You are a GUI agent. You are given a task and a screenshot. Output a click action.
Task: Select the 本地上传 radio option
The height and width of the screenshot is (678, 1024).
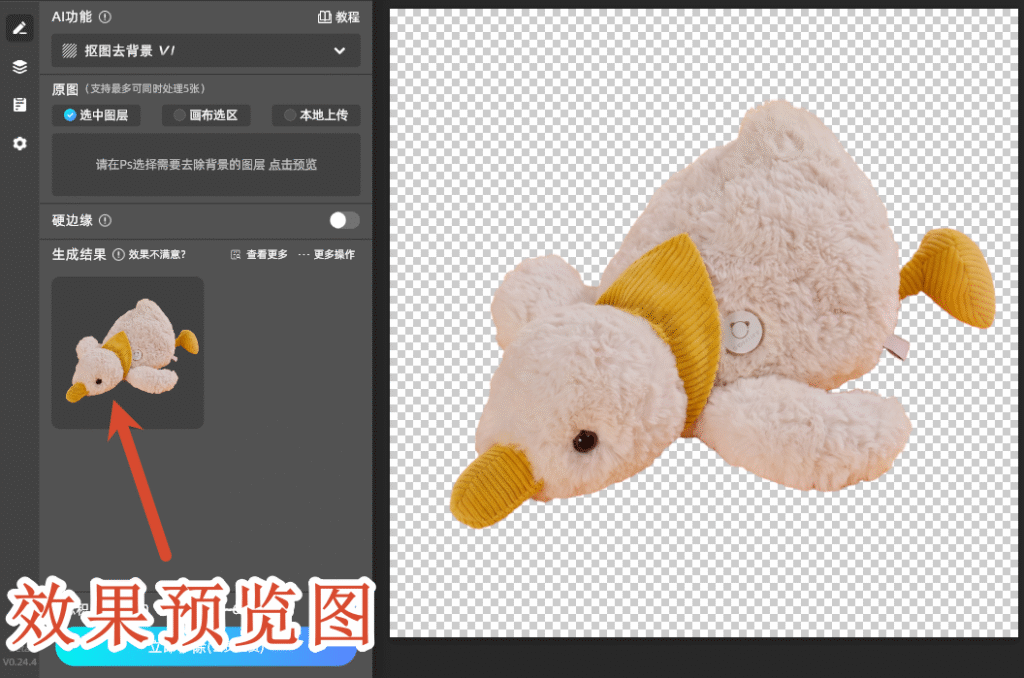click(316, 116)
